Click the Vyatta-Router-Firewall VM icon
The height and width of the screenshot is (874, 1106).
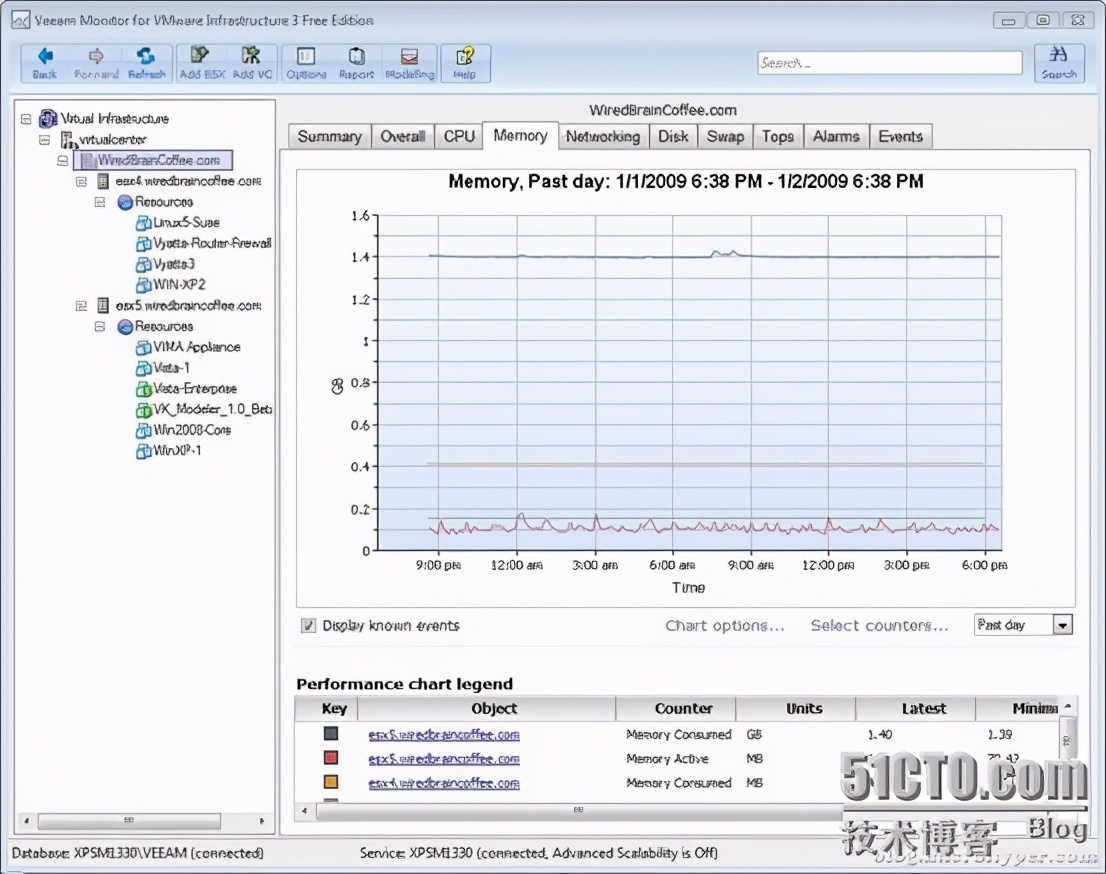click(x=143, y=243)
